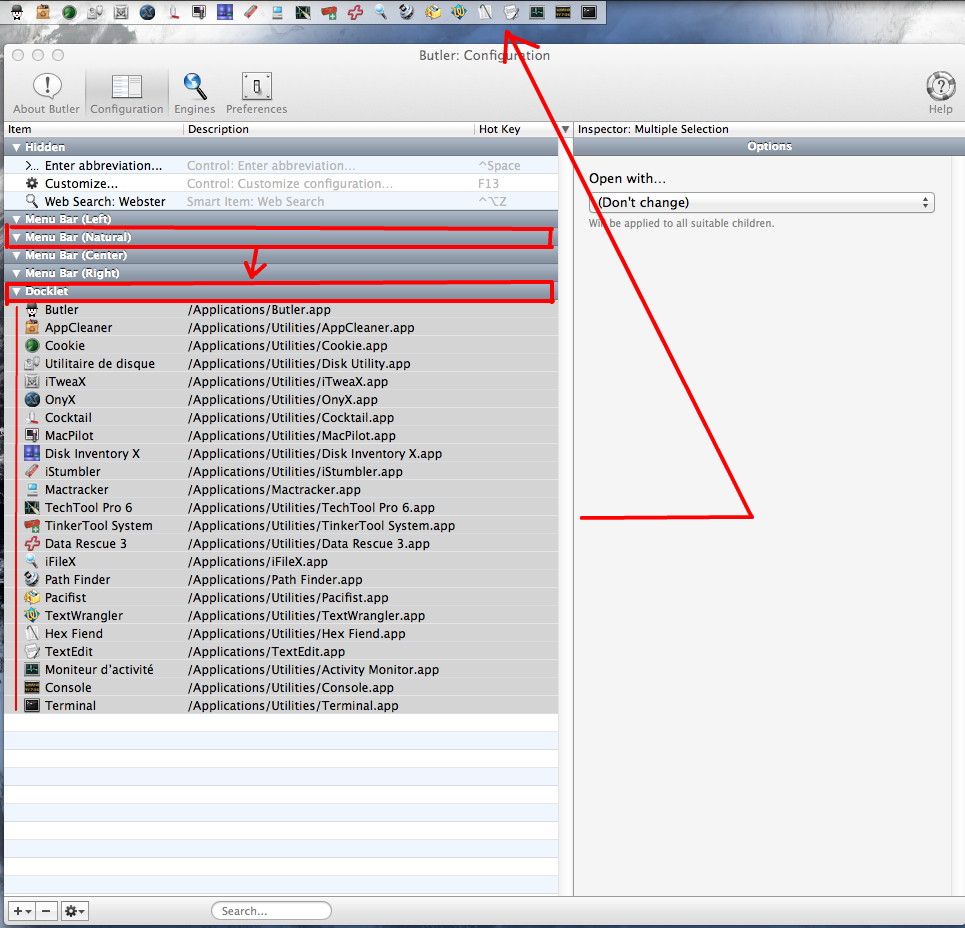Select the Disk Inventory X list row
The image size is (965, 928).
(92, 454)
